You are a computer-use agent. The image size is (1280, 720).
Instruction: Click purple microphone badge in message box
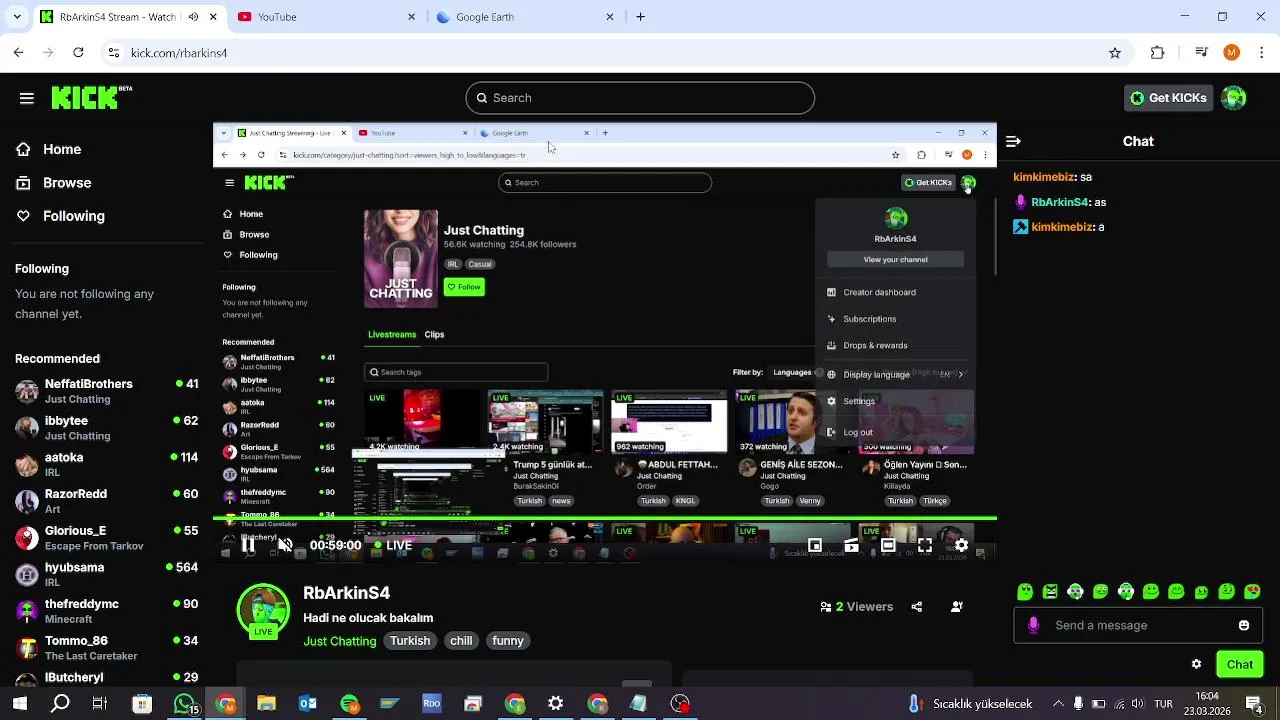1033,625
